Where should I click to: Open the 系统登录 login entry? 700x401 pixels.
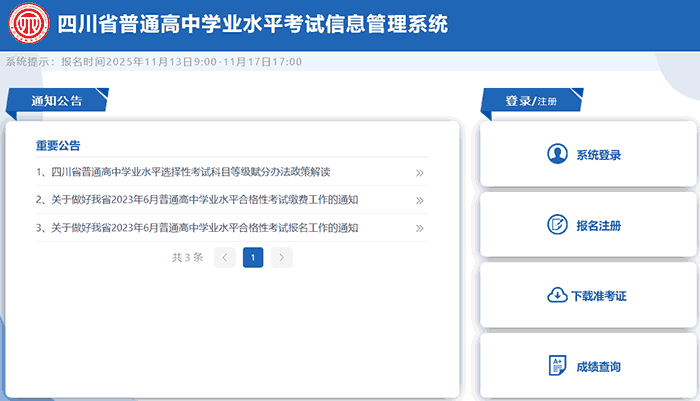[588, 154]
